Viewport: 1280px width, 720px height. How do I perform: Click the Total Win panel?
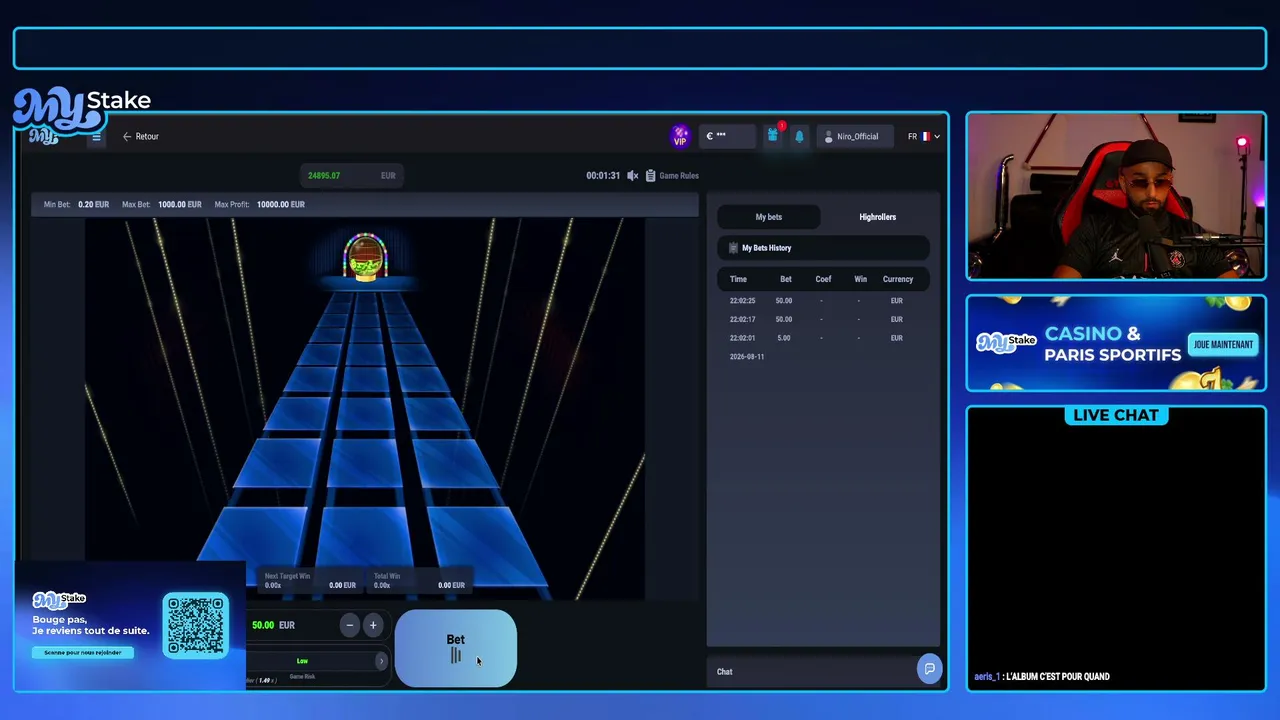click(419, 581)
